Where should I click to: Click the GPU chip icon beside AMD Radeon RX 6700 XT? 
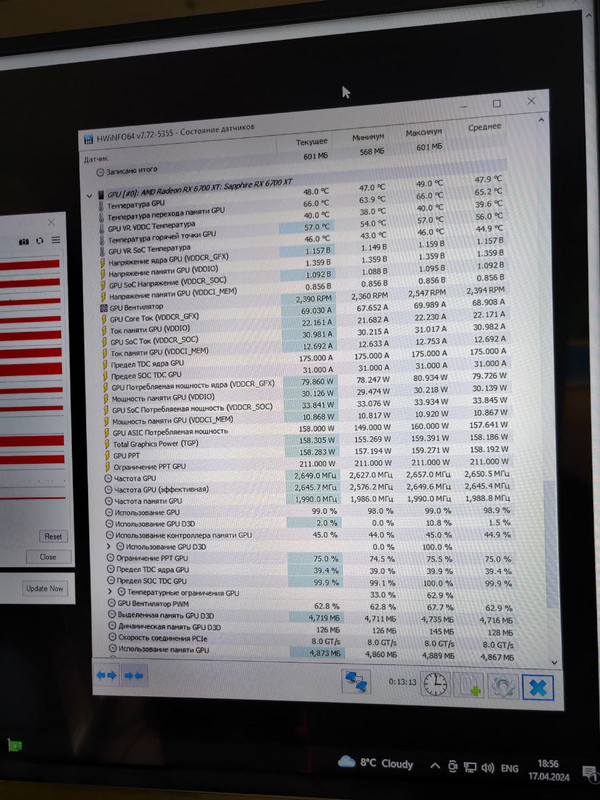click(100, 195)
